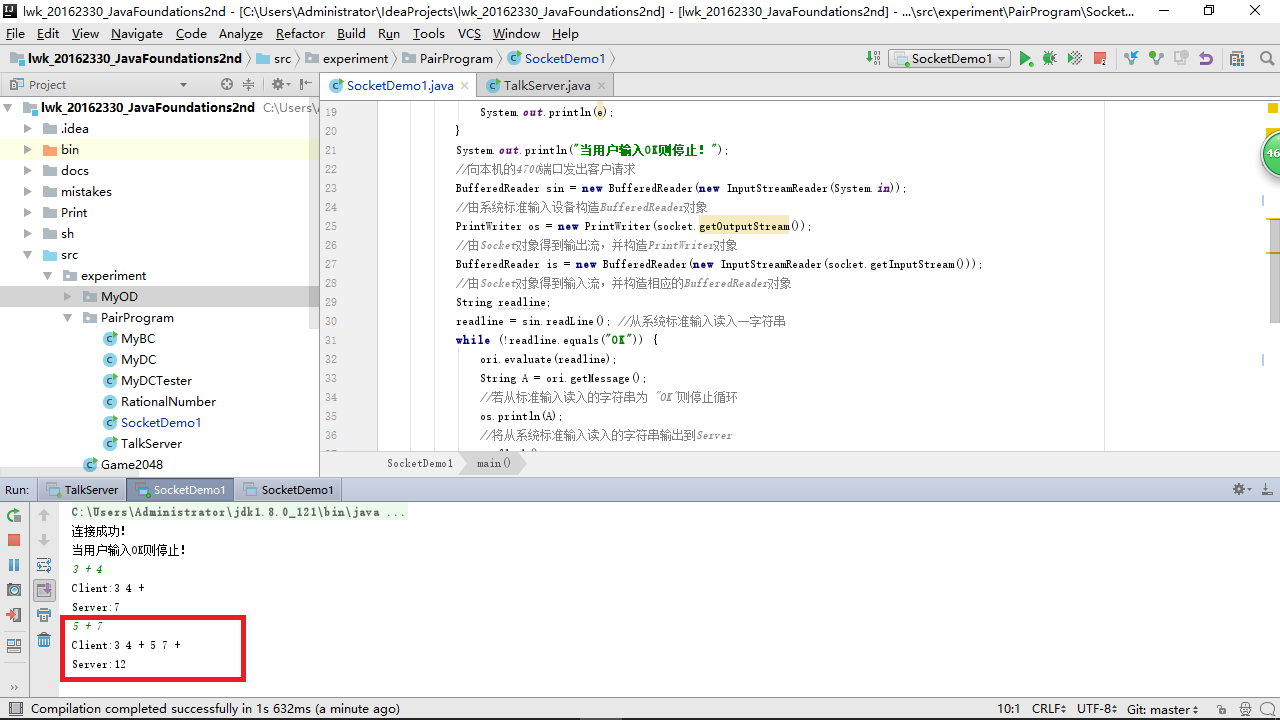
Task: Toggle scroll to end of console
Action: pos(44,590)
